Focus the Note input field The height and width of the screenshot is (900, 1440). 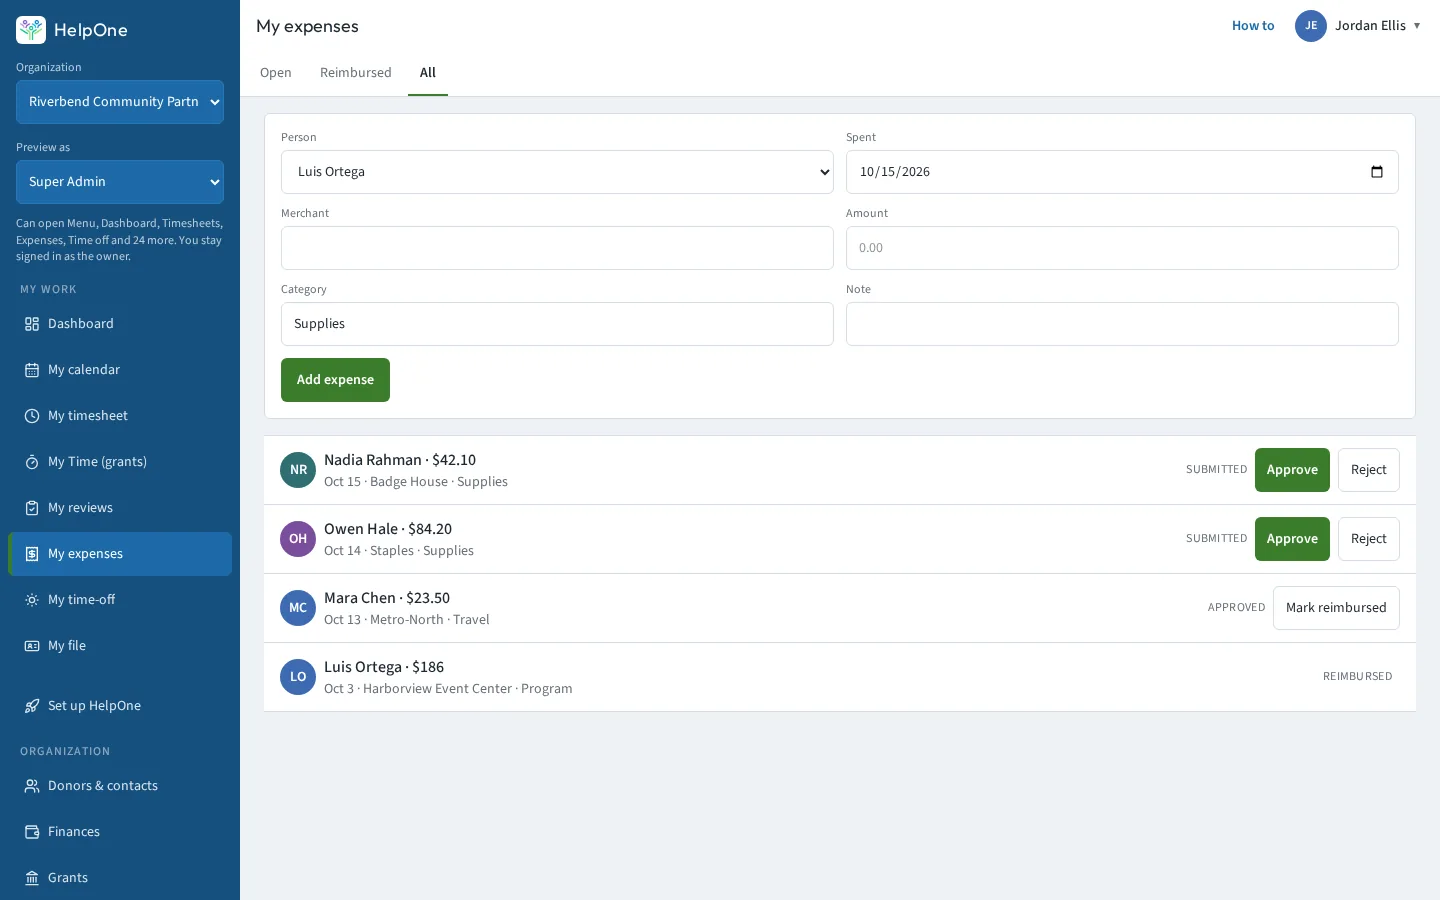(x=1122, y=324)
